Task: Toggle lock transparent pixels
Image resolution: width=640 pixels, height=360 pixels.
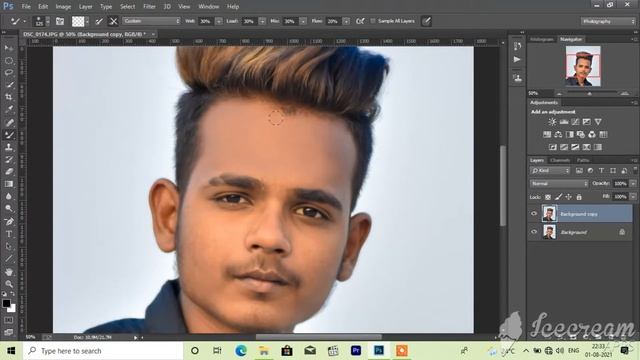Action: (x=548, y=197)
